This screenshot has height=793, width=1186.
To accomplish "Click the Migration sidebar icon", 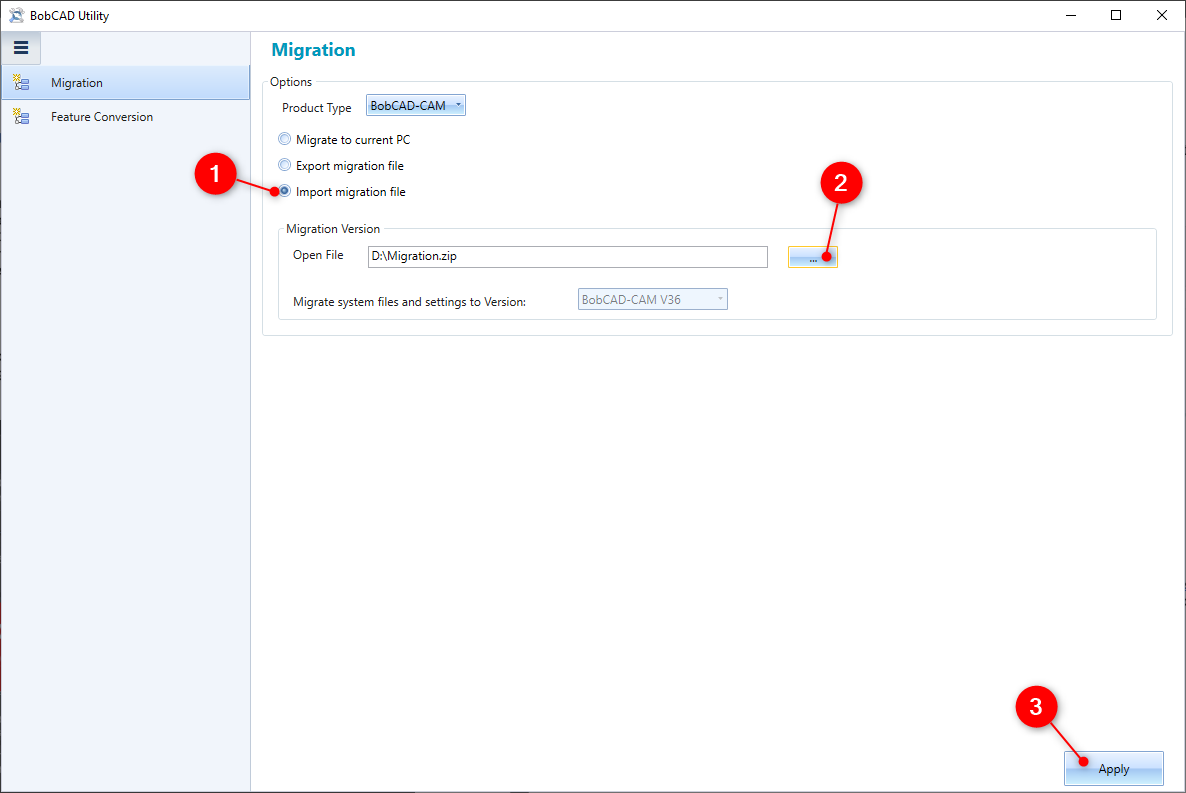I will (21, 82).
